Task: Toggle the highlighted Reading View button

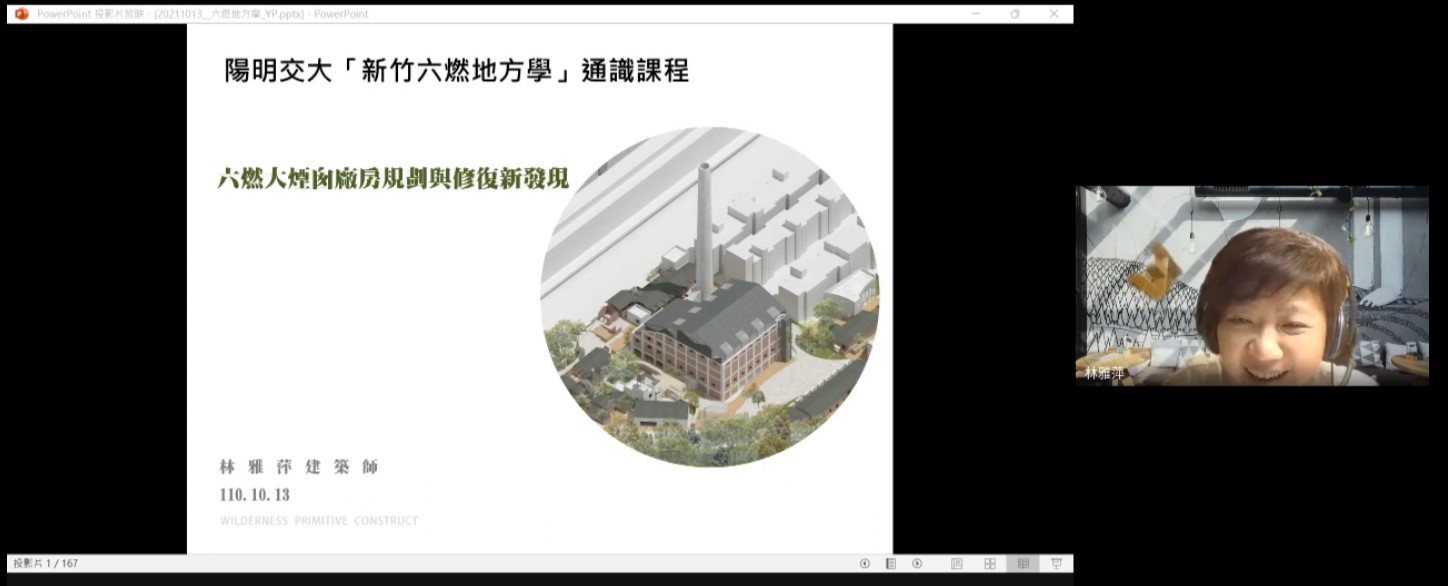Action: [1023, 564]
